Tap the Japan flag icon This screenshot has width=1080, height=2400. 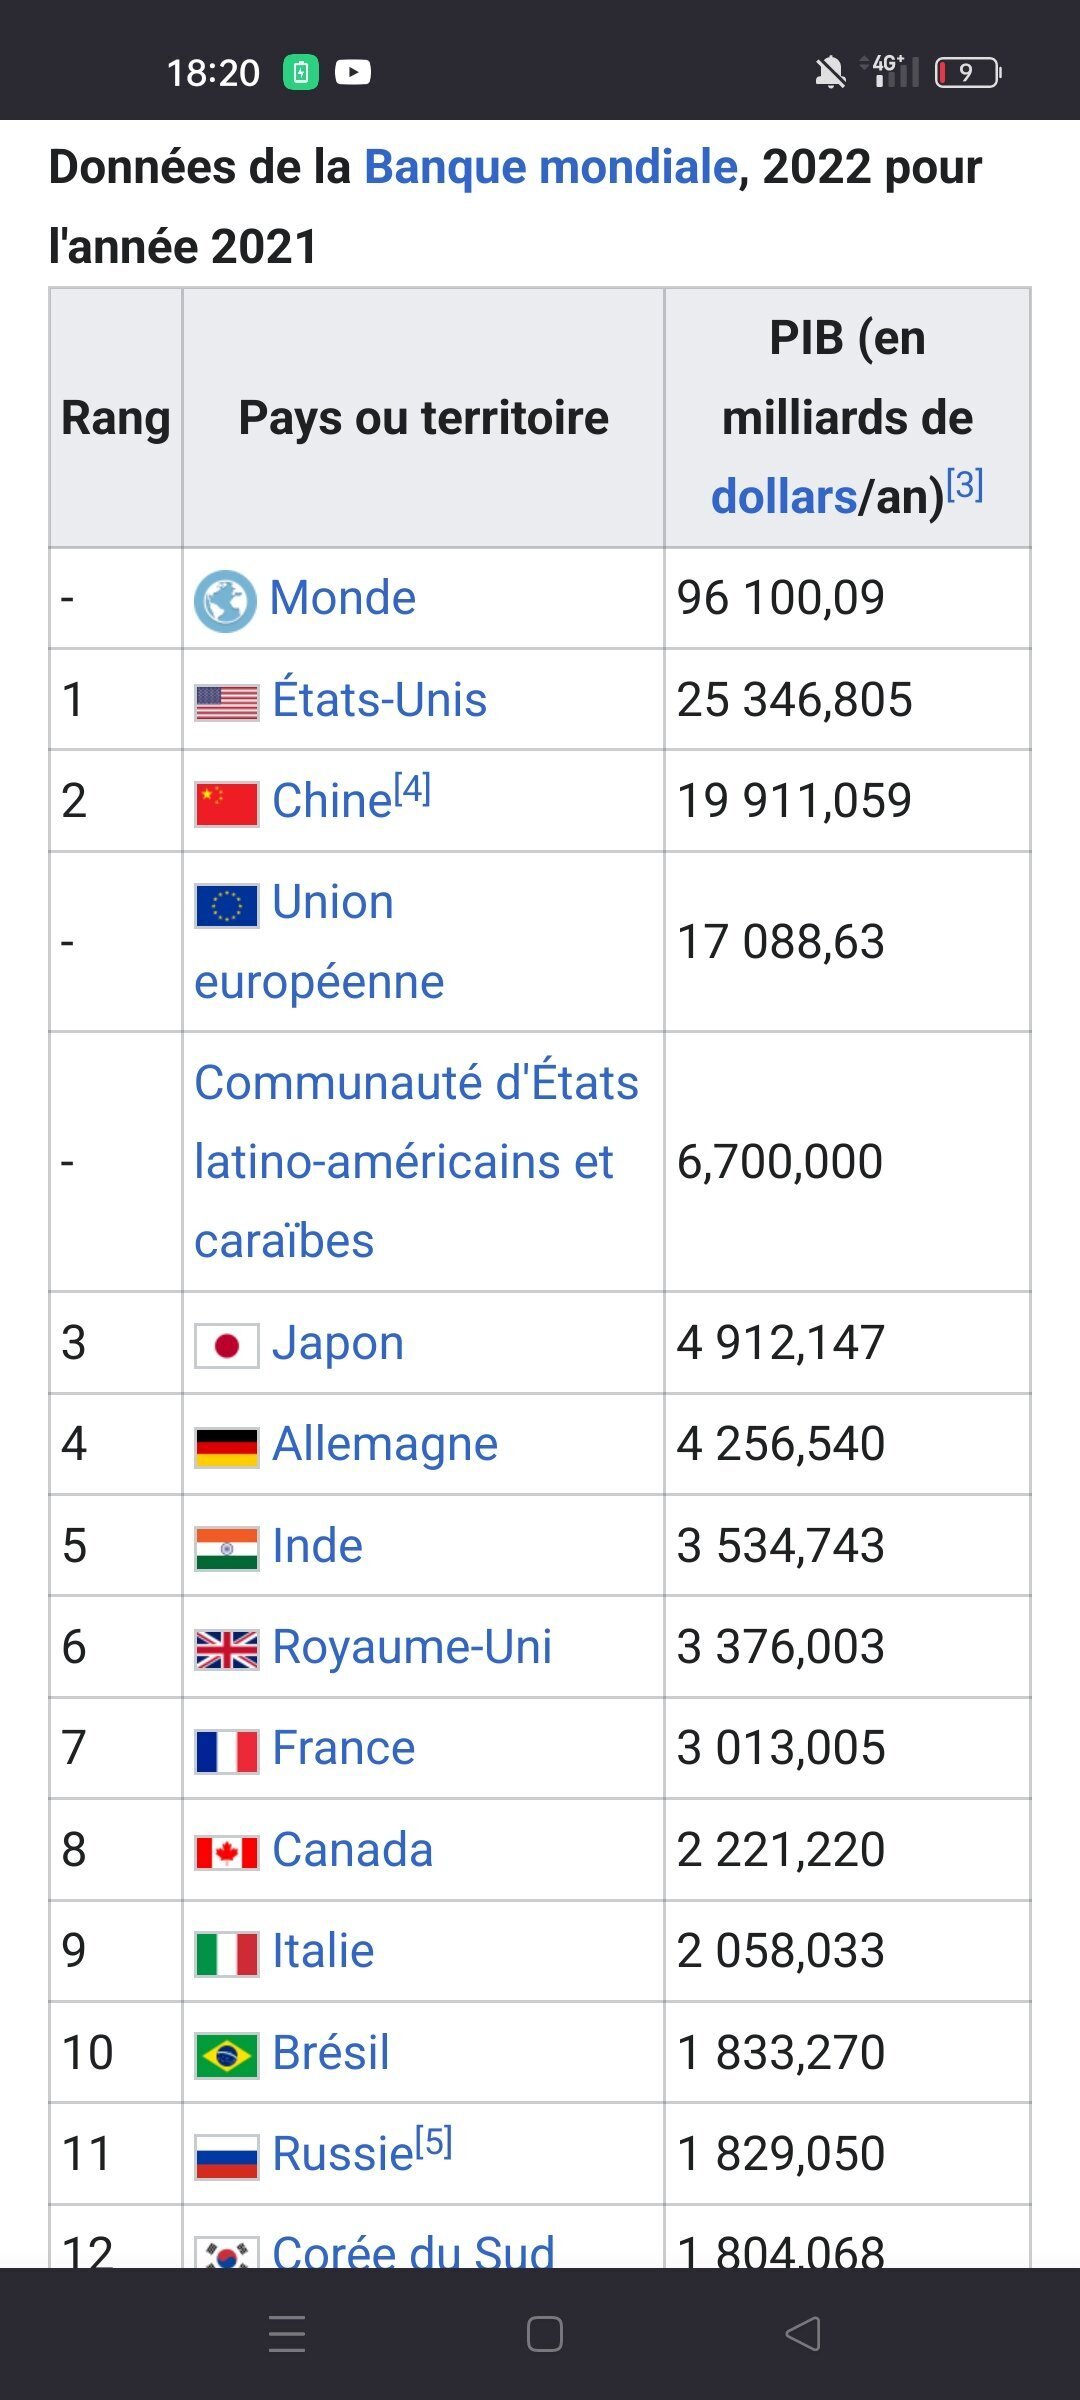[227, 1345]
